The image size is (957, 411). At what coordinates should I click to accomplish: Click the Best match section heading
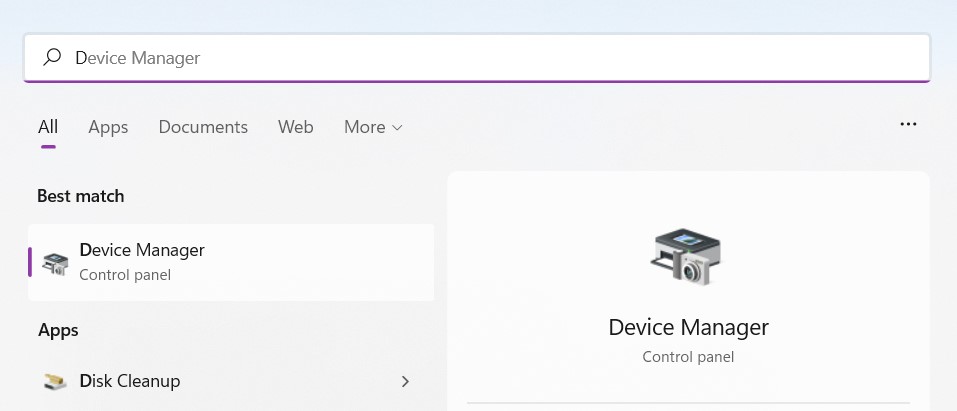point(81,196)
